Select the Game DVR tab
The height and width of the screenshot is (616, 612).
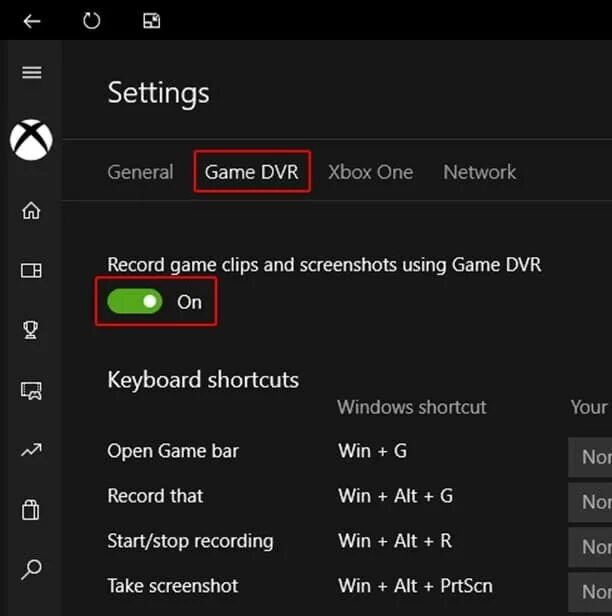[251, 172]
